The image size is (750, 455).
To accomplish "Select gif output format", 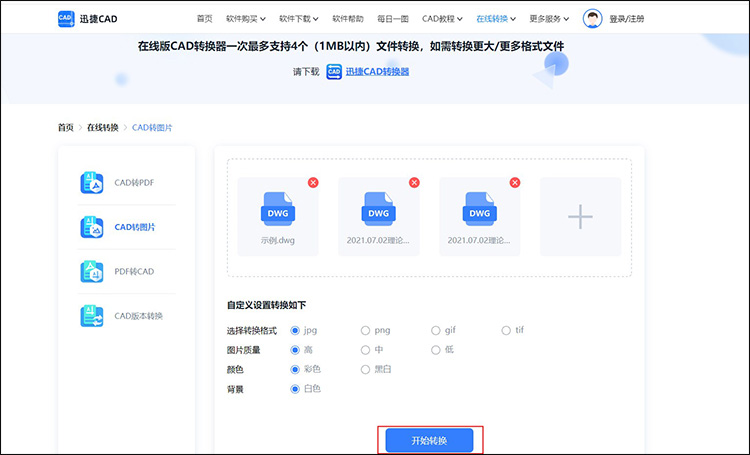I will click(x=435, y=331).
